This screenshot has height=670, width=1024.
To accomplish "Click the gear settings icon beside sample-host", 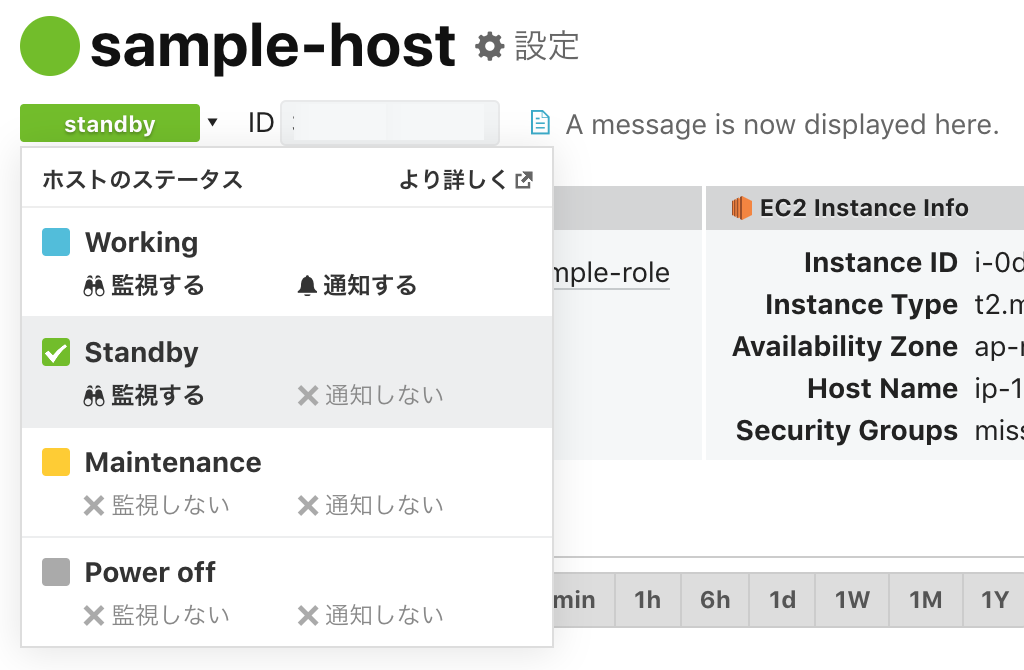I will click(x=489, y=46).
